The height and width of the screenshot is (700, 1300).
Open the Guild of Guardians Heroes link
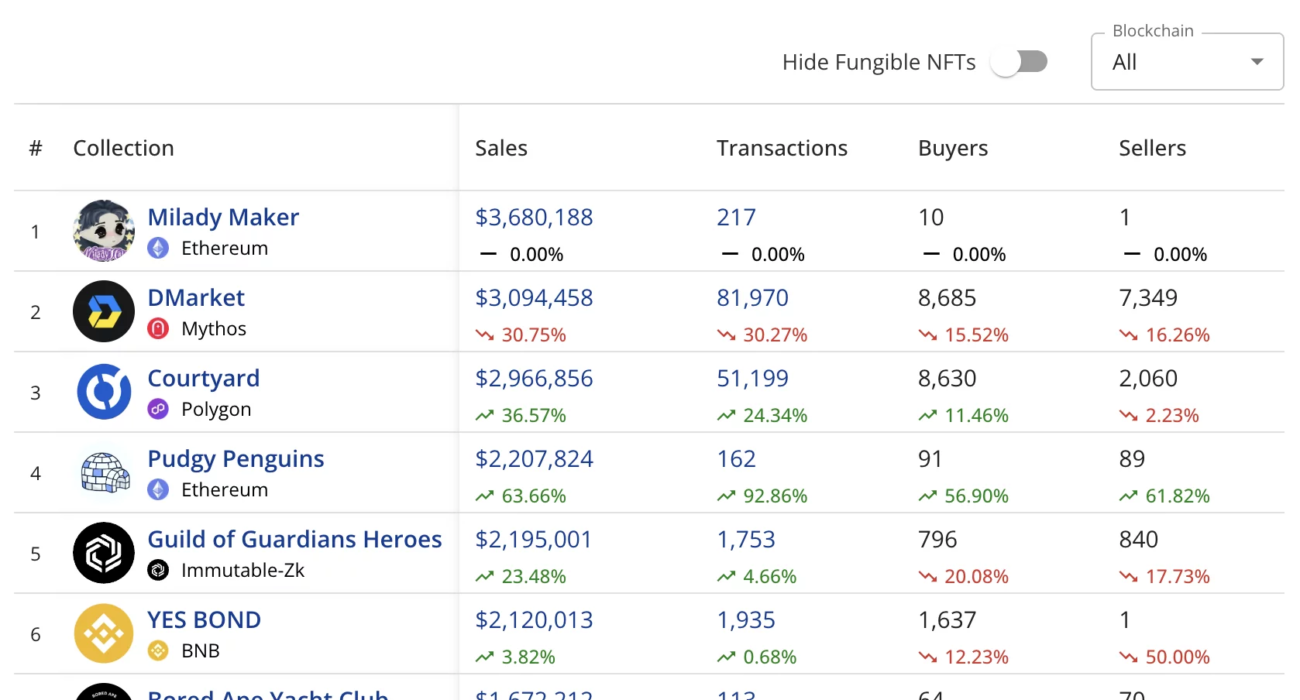click(294, 539)
